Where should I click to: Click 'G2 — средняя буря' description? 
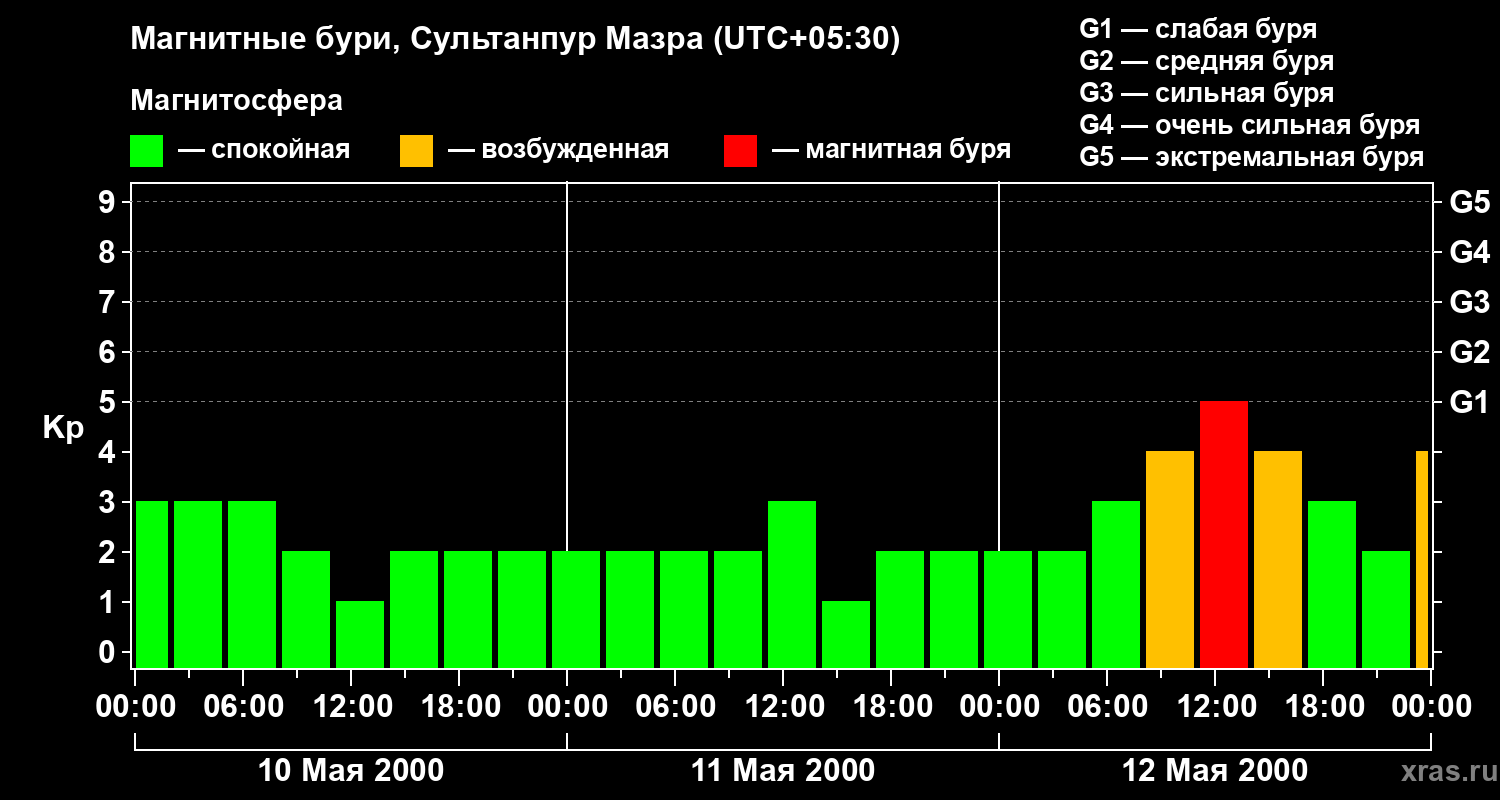coord(1206,61)
